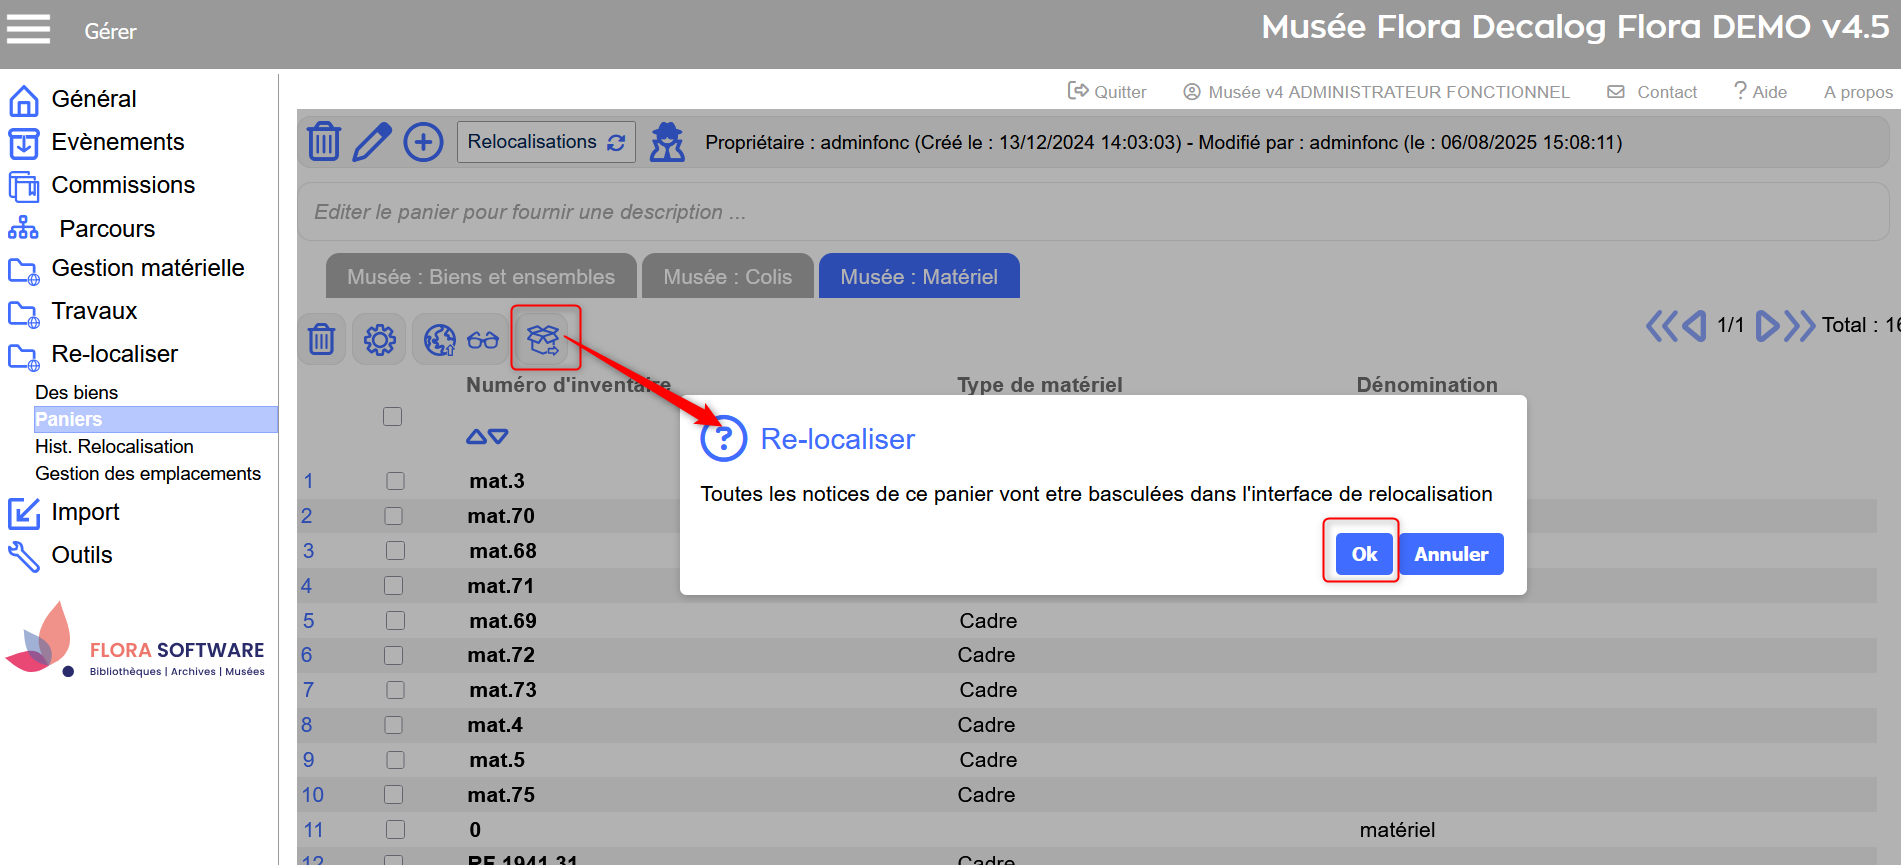Toggle the select-all checkbox in header
Viewport: 1901px width, 865px height.
[392, 416]
